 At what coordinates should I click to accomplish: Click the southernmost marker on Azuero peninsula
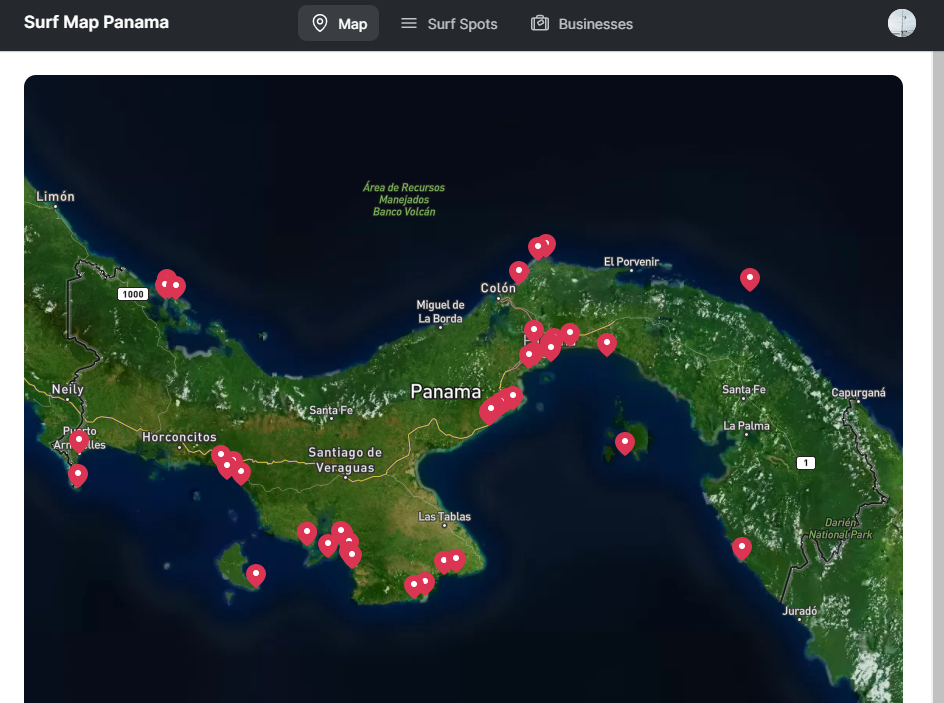pos(413,585)
